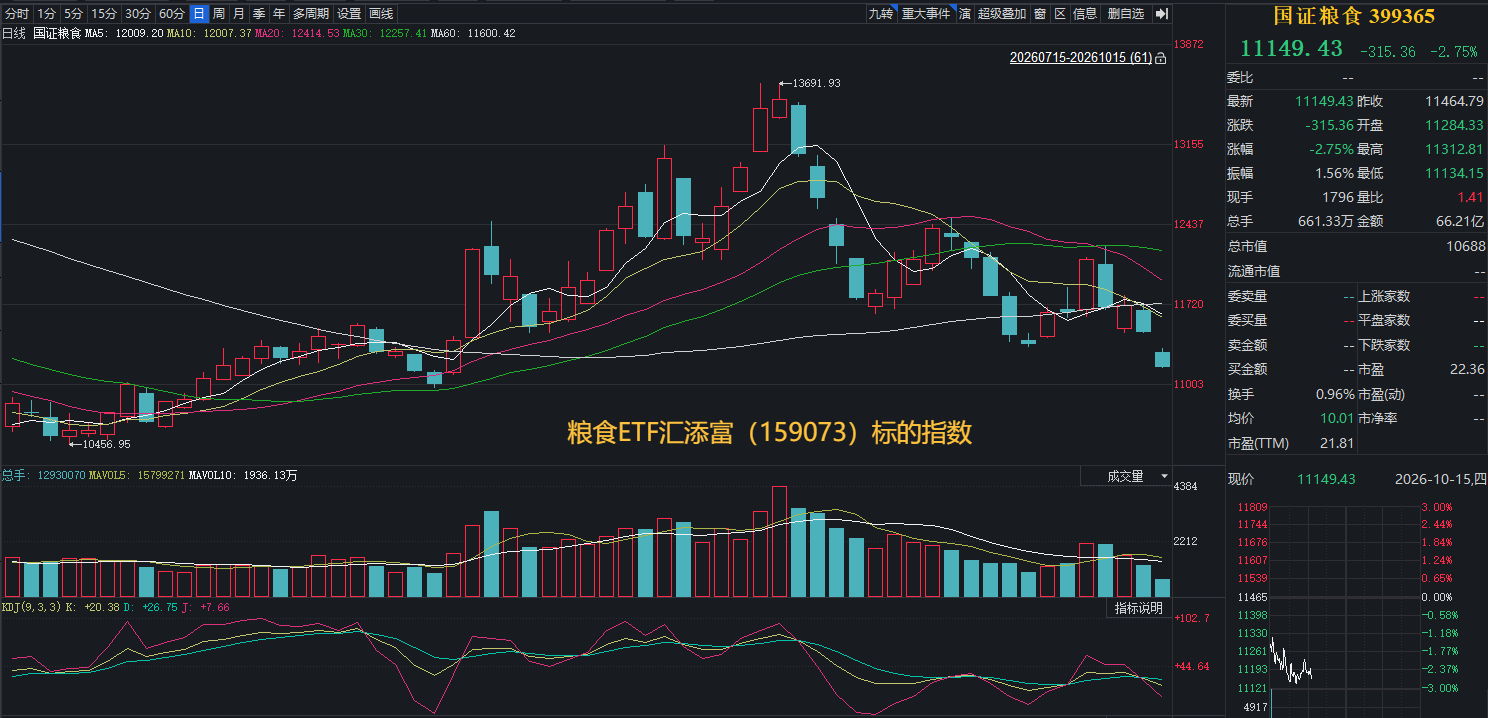Toggle the 季 quarterly period
1488x718 pixels.
[259, 14]
